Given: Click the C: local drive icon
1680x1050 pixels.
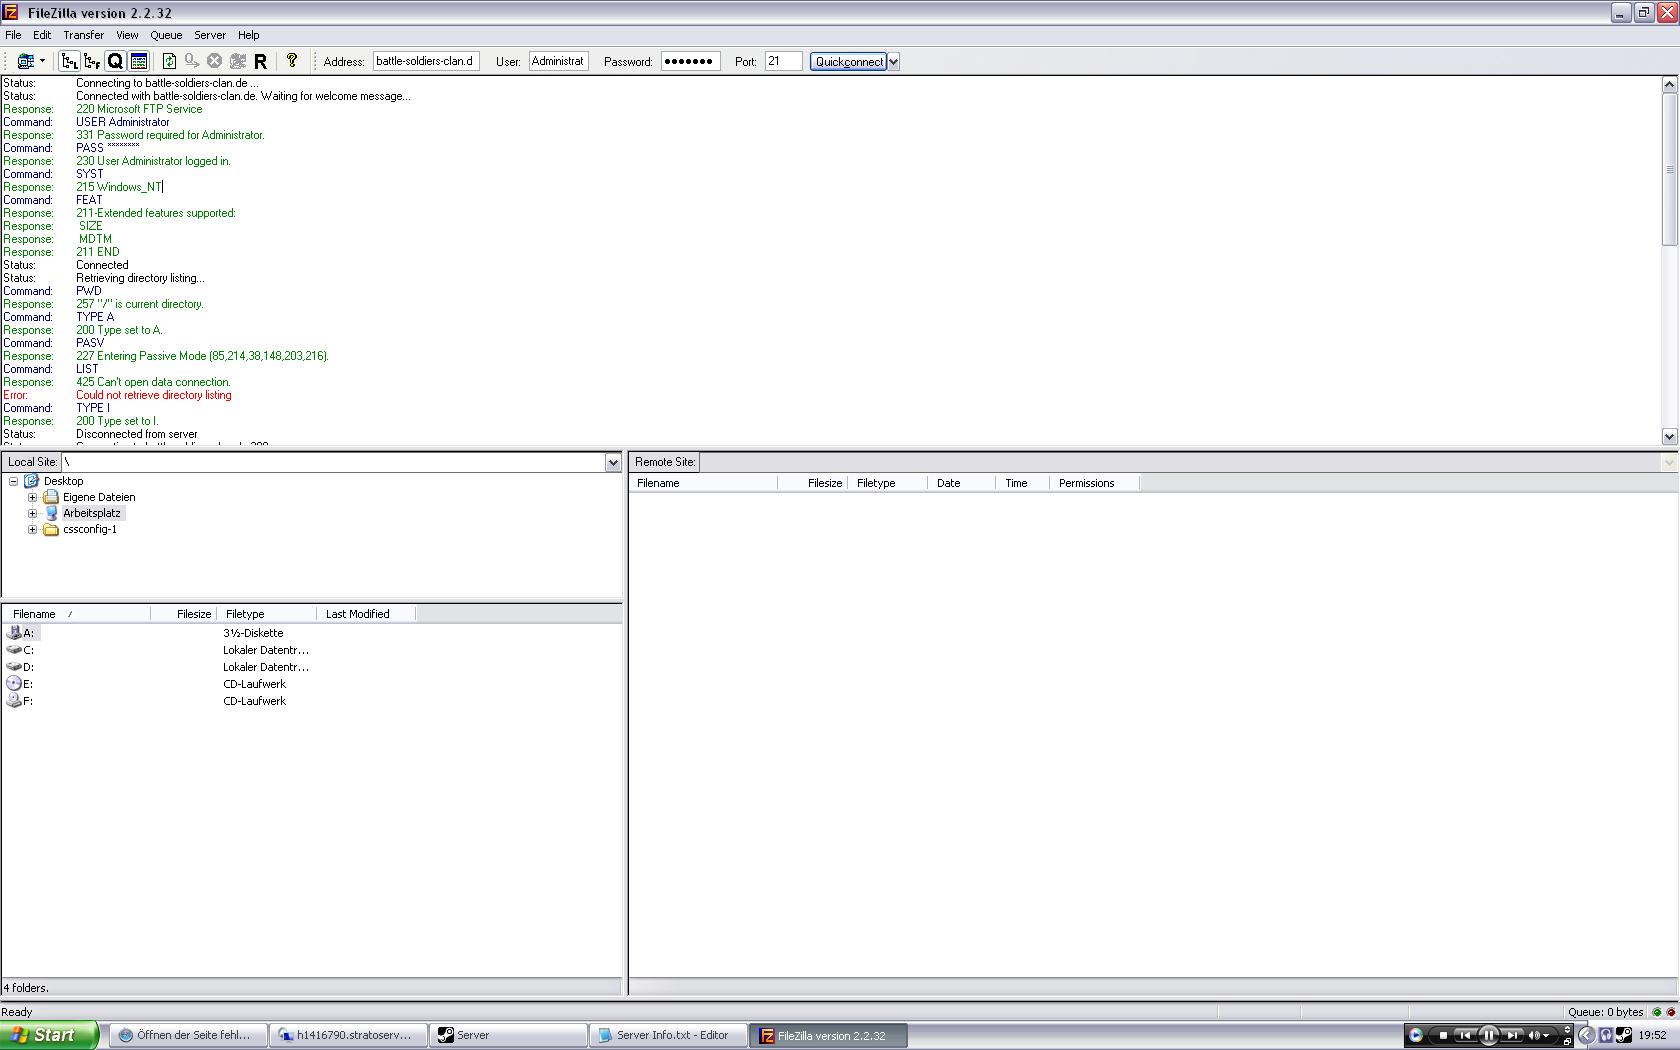Looking at the screenshot, I should 14,649.
